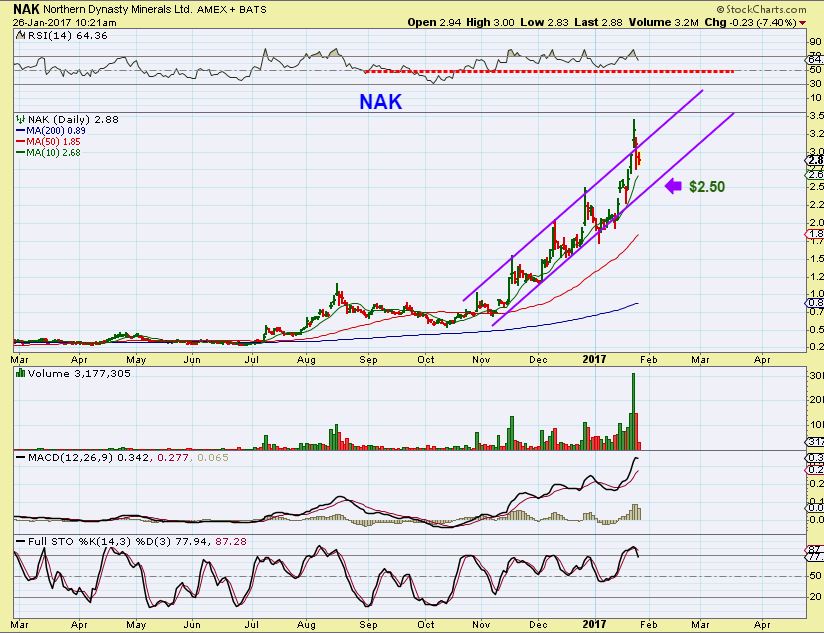Click the Volume 3,177,305 panel label
Viewport: 824px width, 634px height.
click(x=79, y=373)
